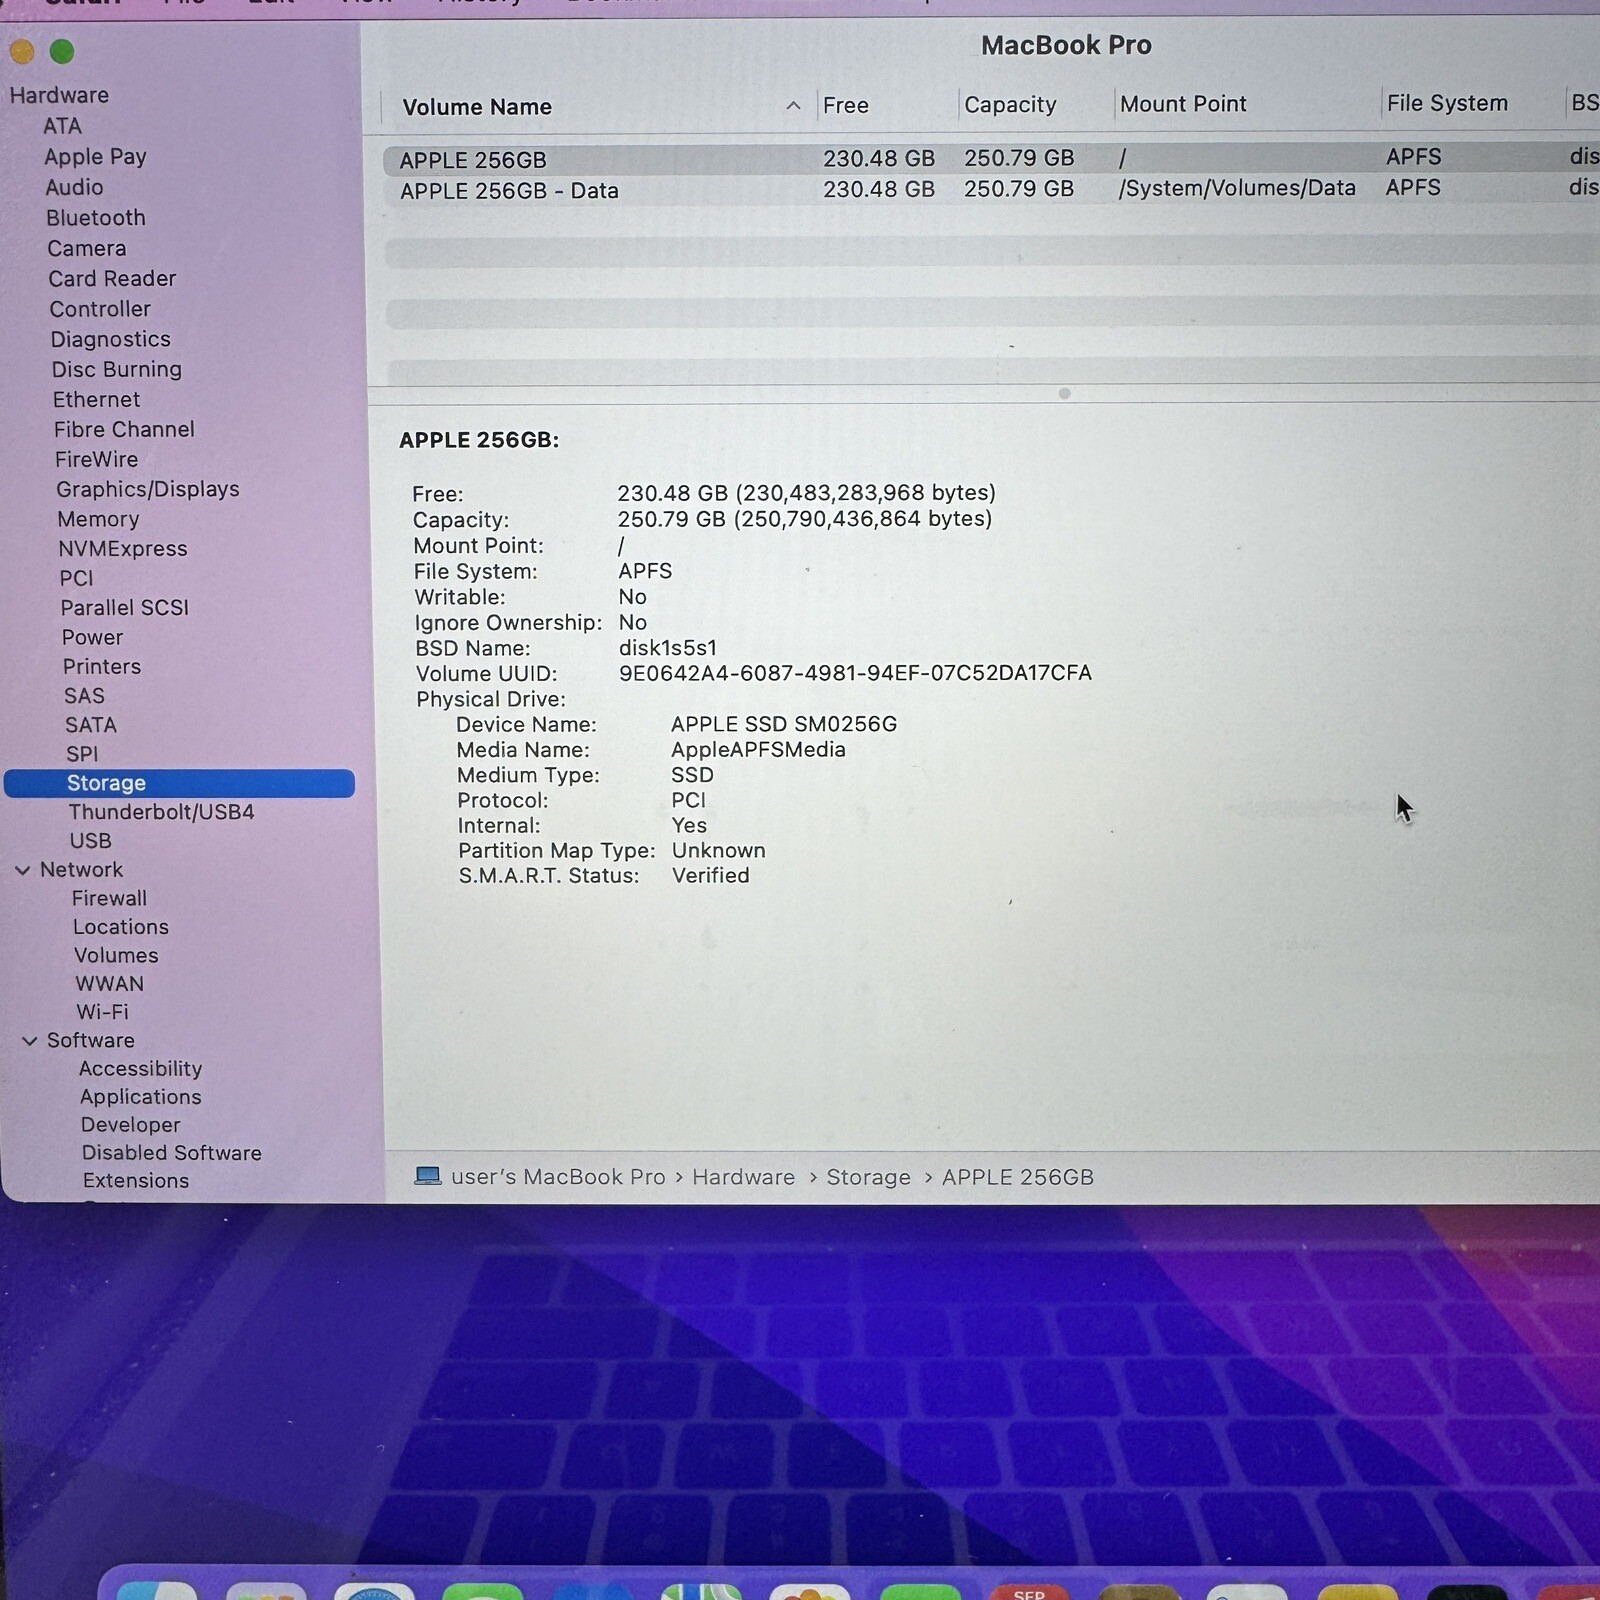
Task: Collapse the Software section chevron
Action: [30, 1040]
